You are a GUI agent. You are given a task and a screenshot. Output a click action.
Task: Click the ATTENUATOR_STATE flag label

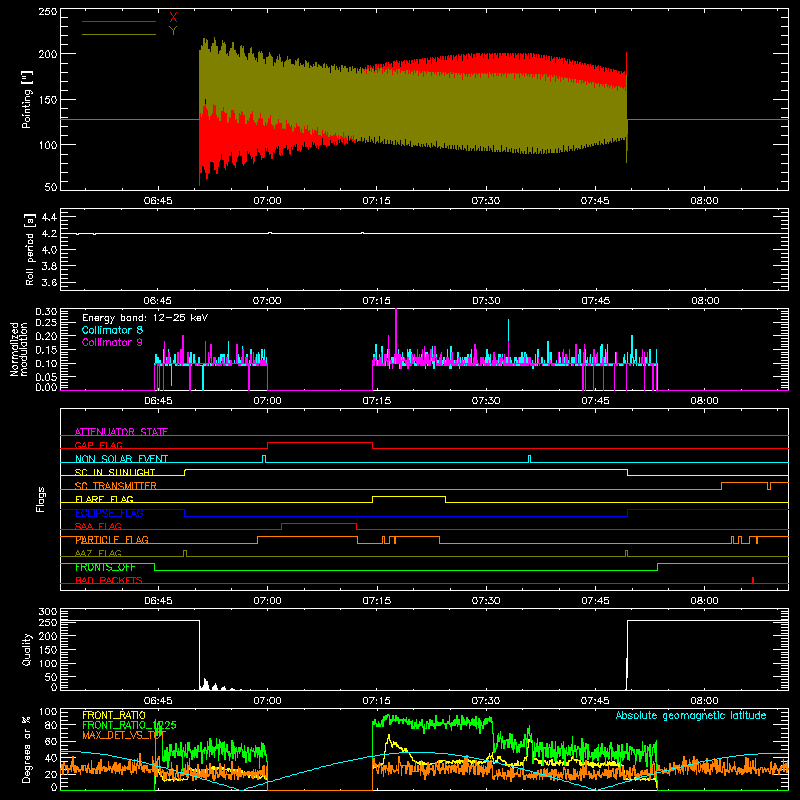(x=121, y=432)
